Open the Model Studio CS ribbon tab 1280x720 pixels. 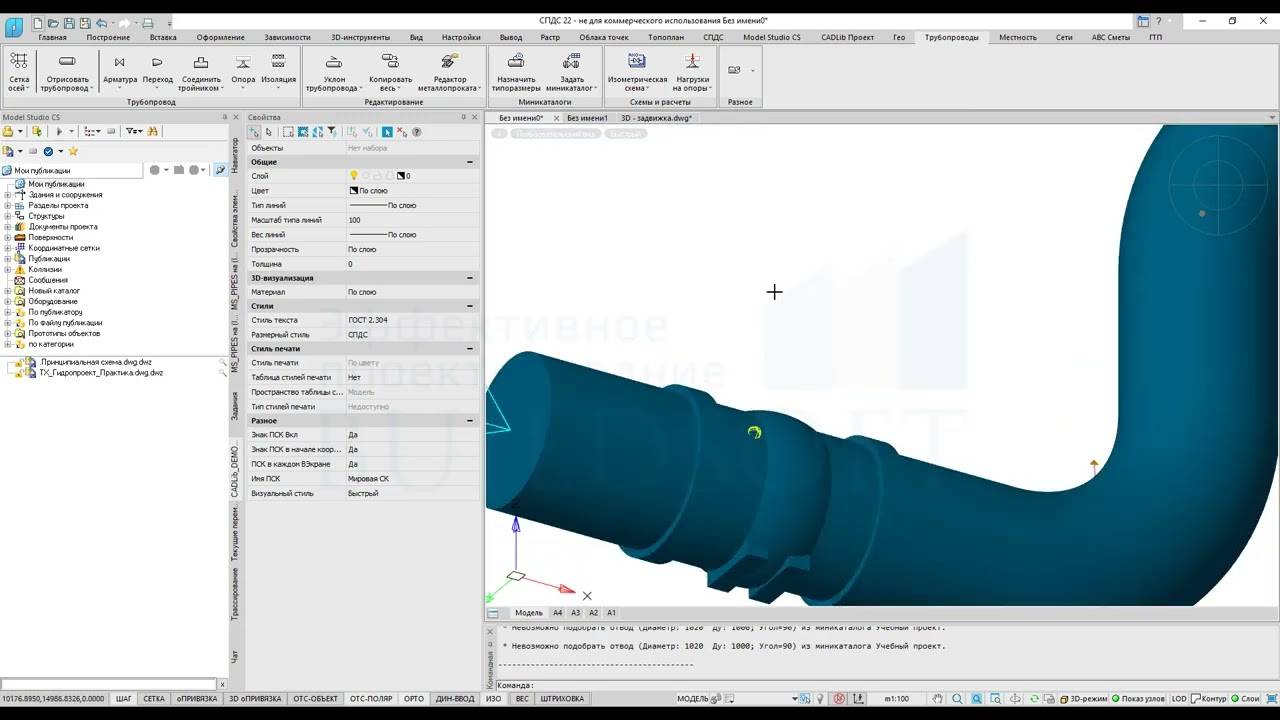[x=772, y=37]
